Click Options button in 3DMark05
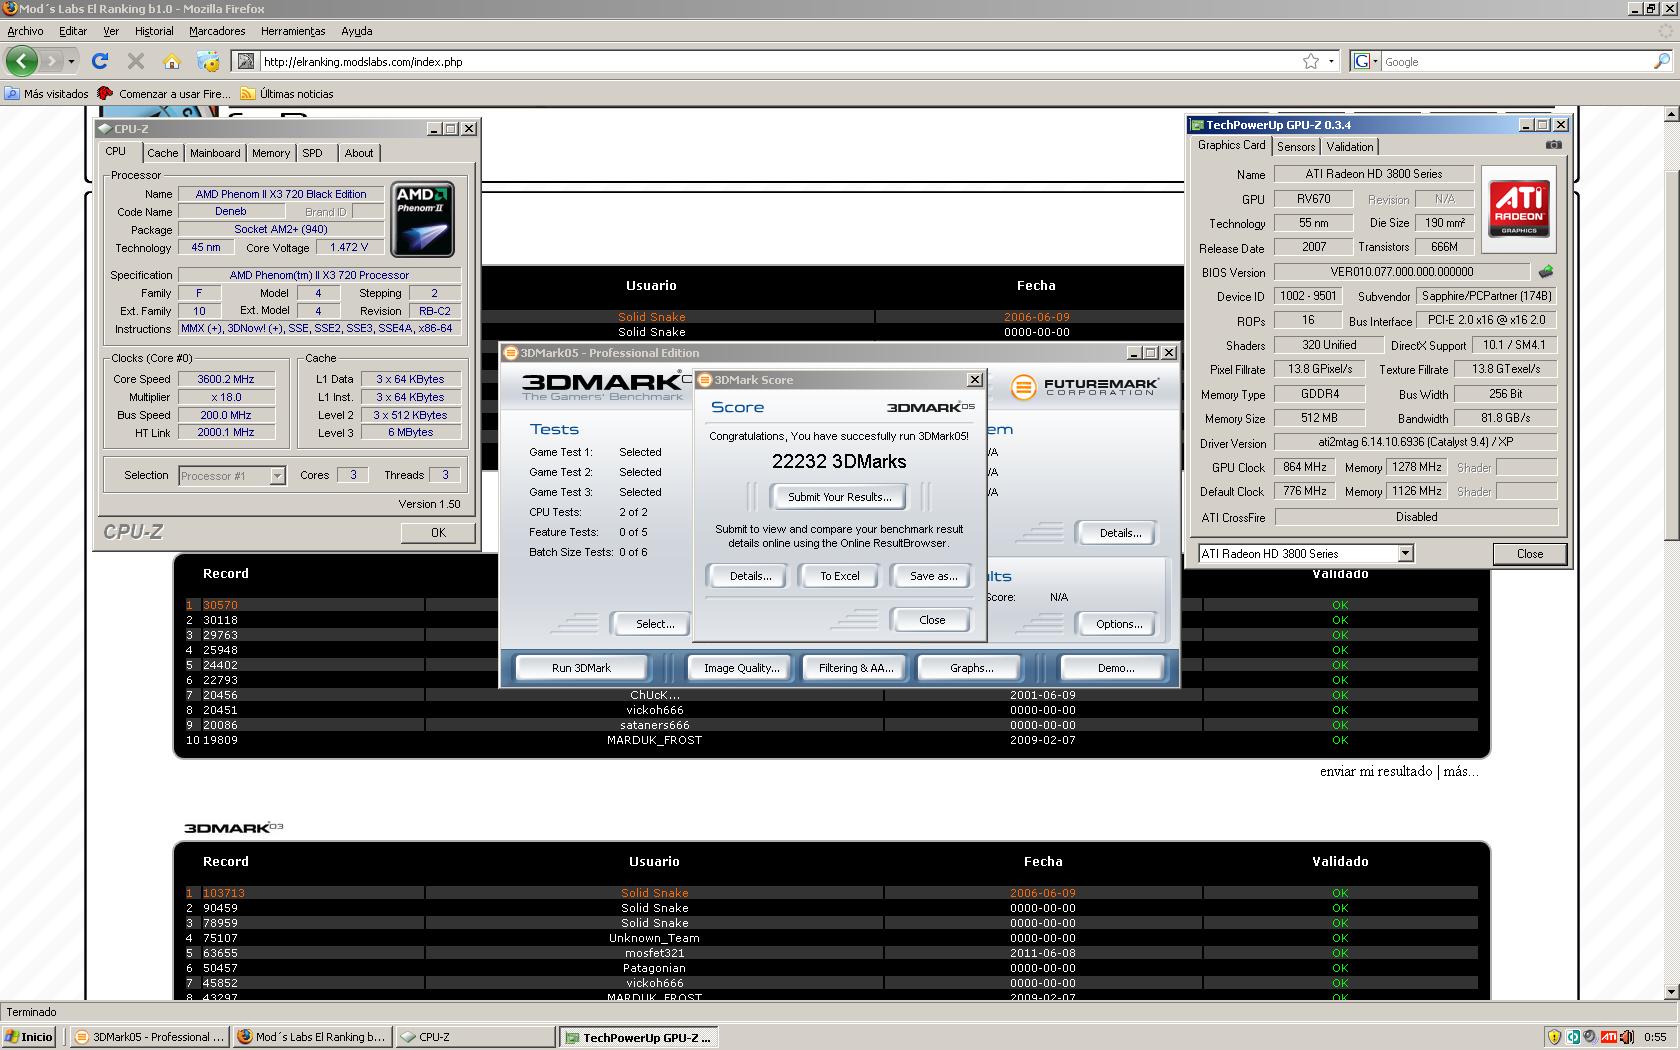This screenshot has width=1680, height=1050. (1119, 624)
